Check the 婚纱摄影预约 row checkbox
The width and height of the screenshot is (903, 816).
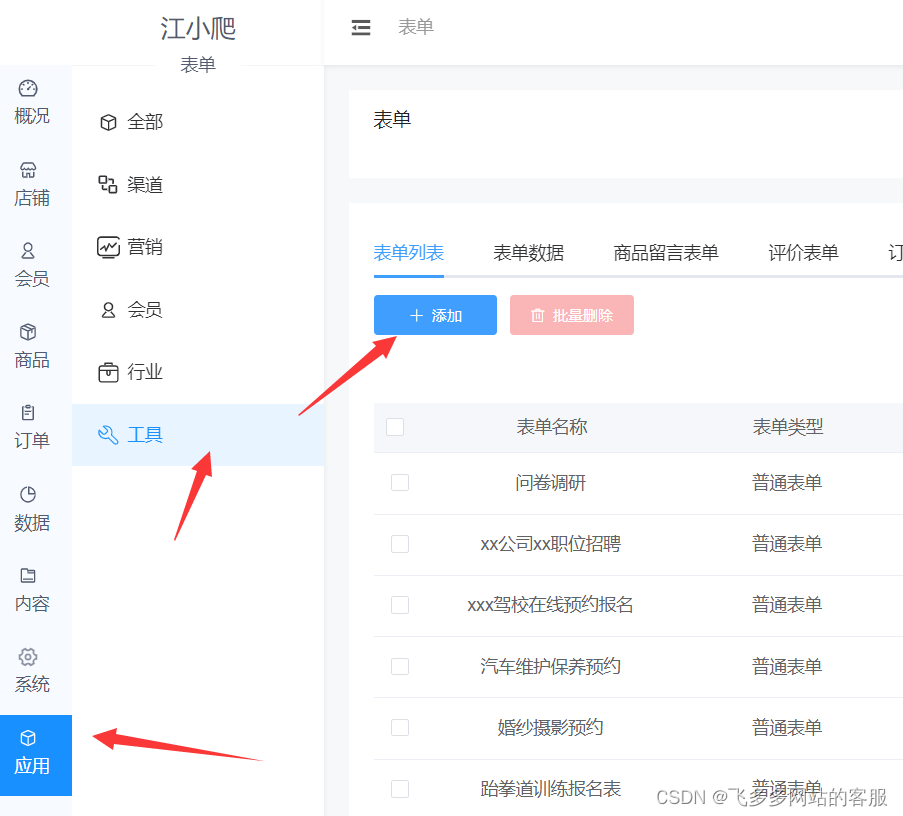400,727
